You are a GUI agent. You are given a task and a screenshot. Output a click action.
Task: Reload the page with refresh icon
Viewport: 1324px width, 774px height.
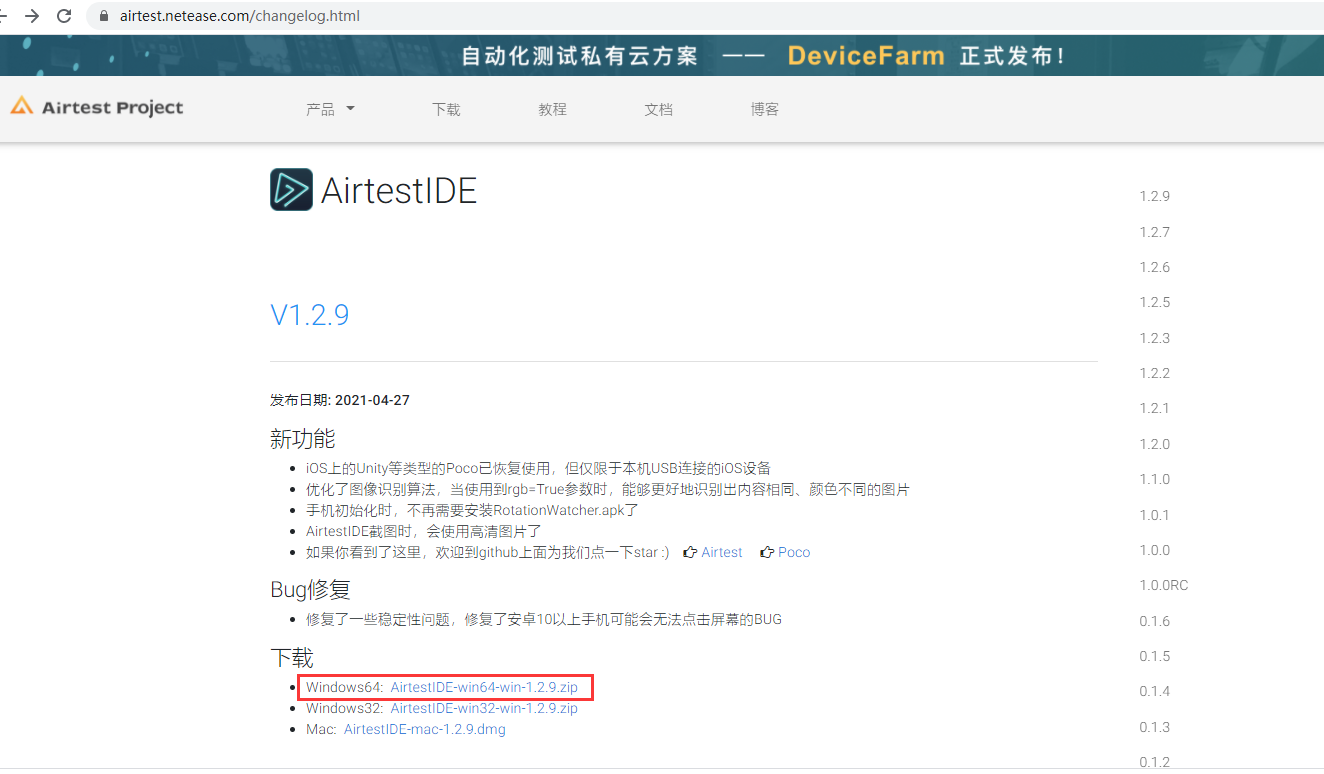64,16
